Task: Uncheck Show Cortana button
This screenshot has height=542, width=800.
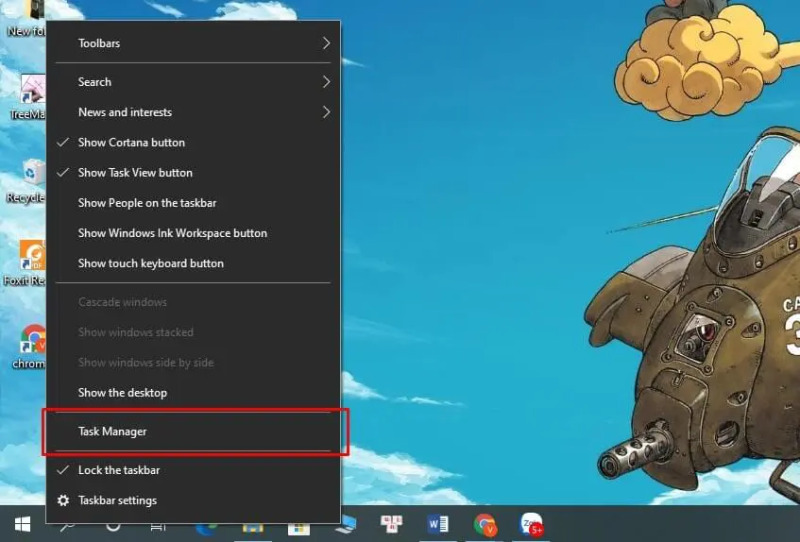Action: (193, 142)
